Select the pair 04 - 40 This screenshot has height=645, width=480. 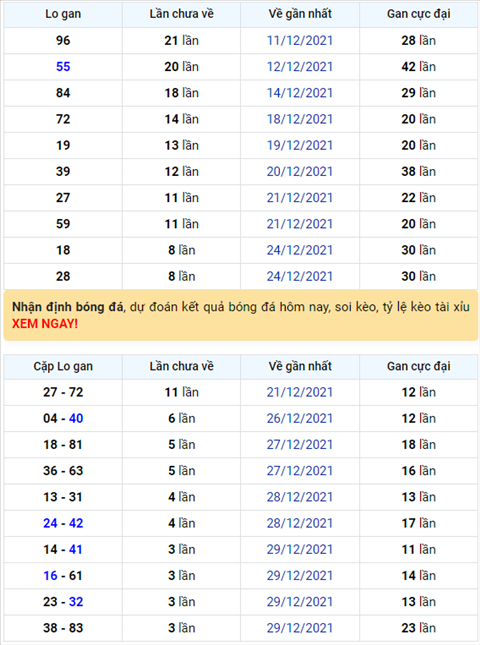pos(63,418)
